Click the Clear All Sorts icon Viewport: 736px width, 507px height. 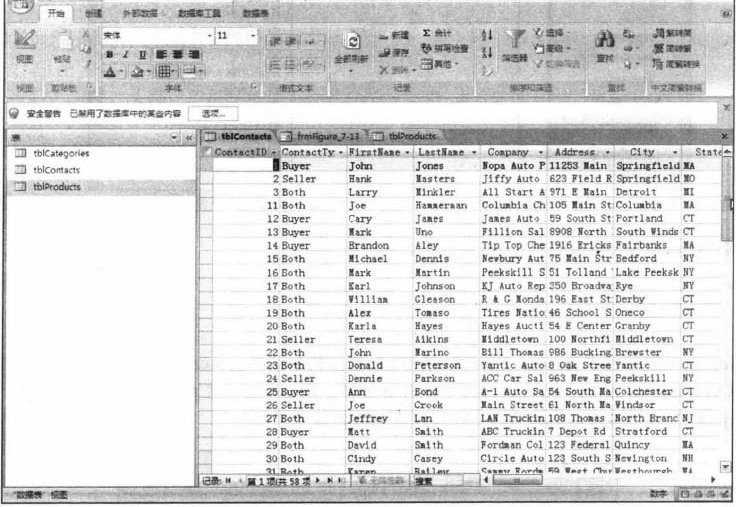[x=487, y=71]
